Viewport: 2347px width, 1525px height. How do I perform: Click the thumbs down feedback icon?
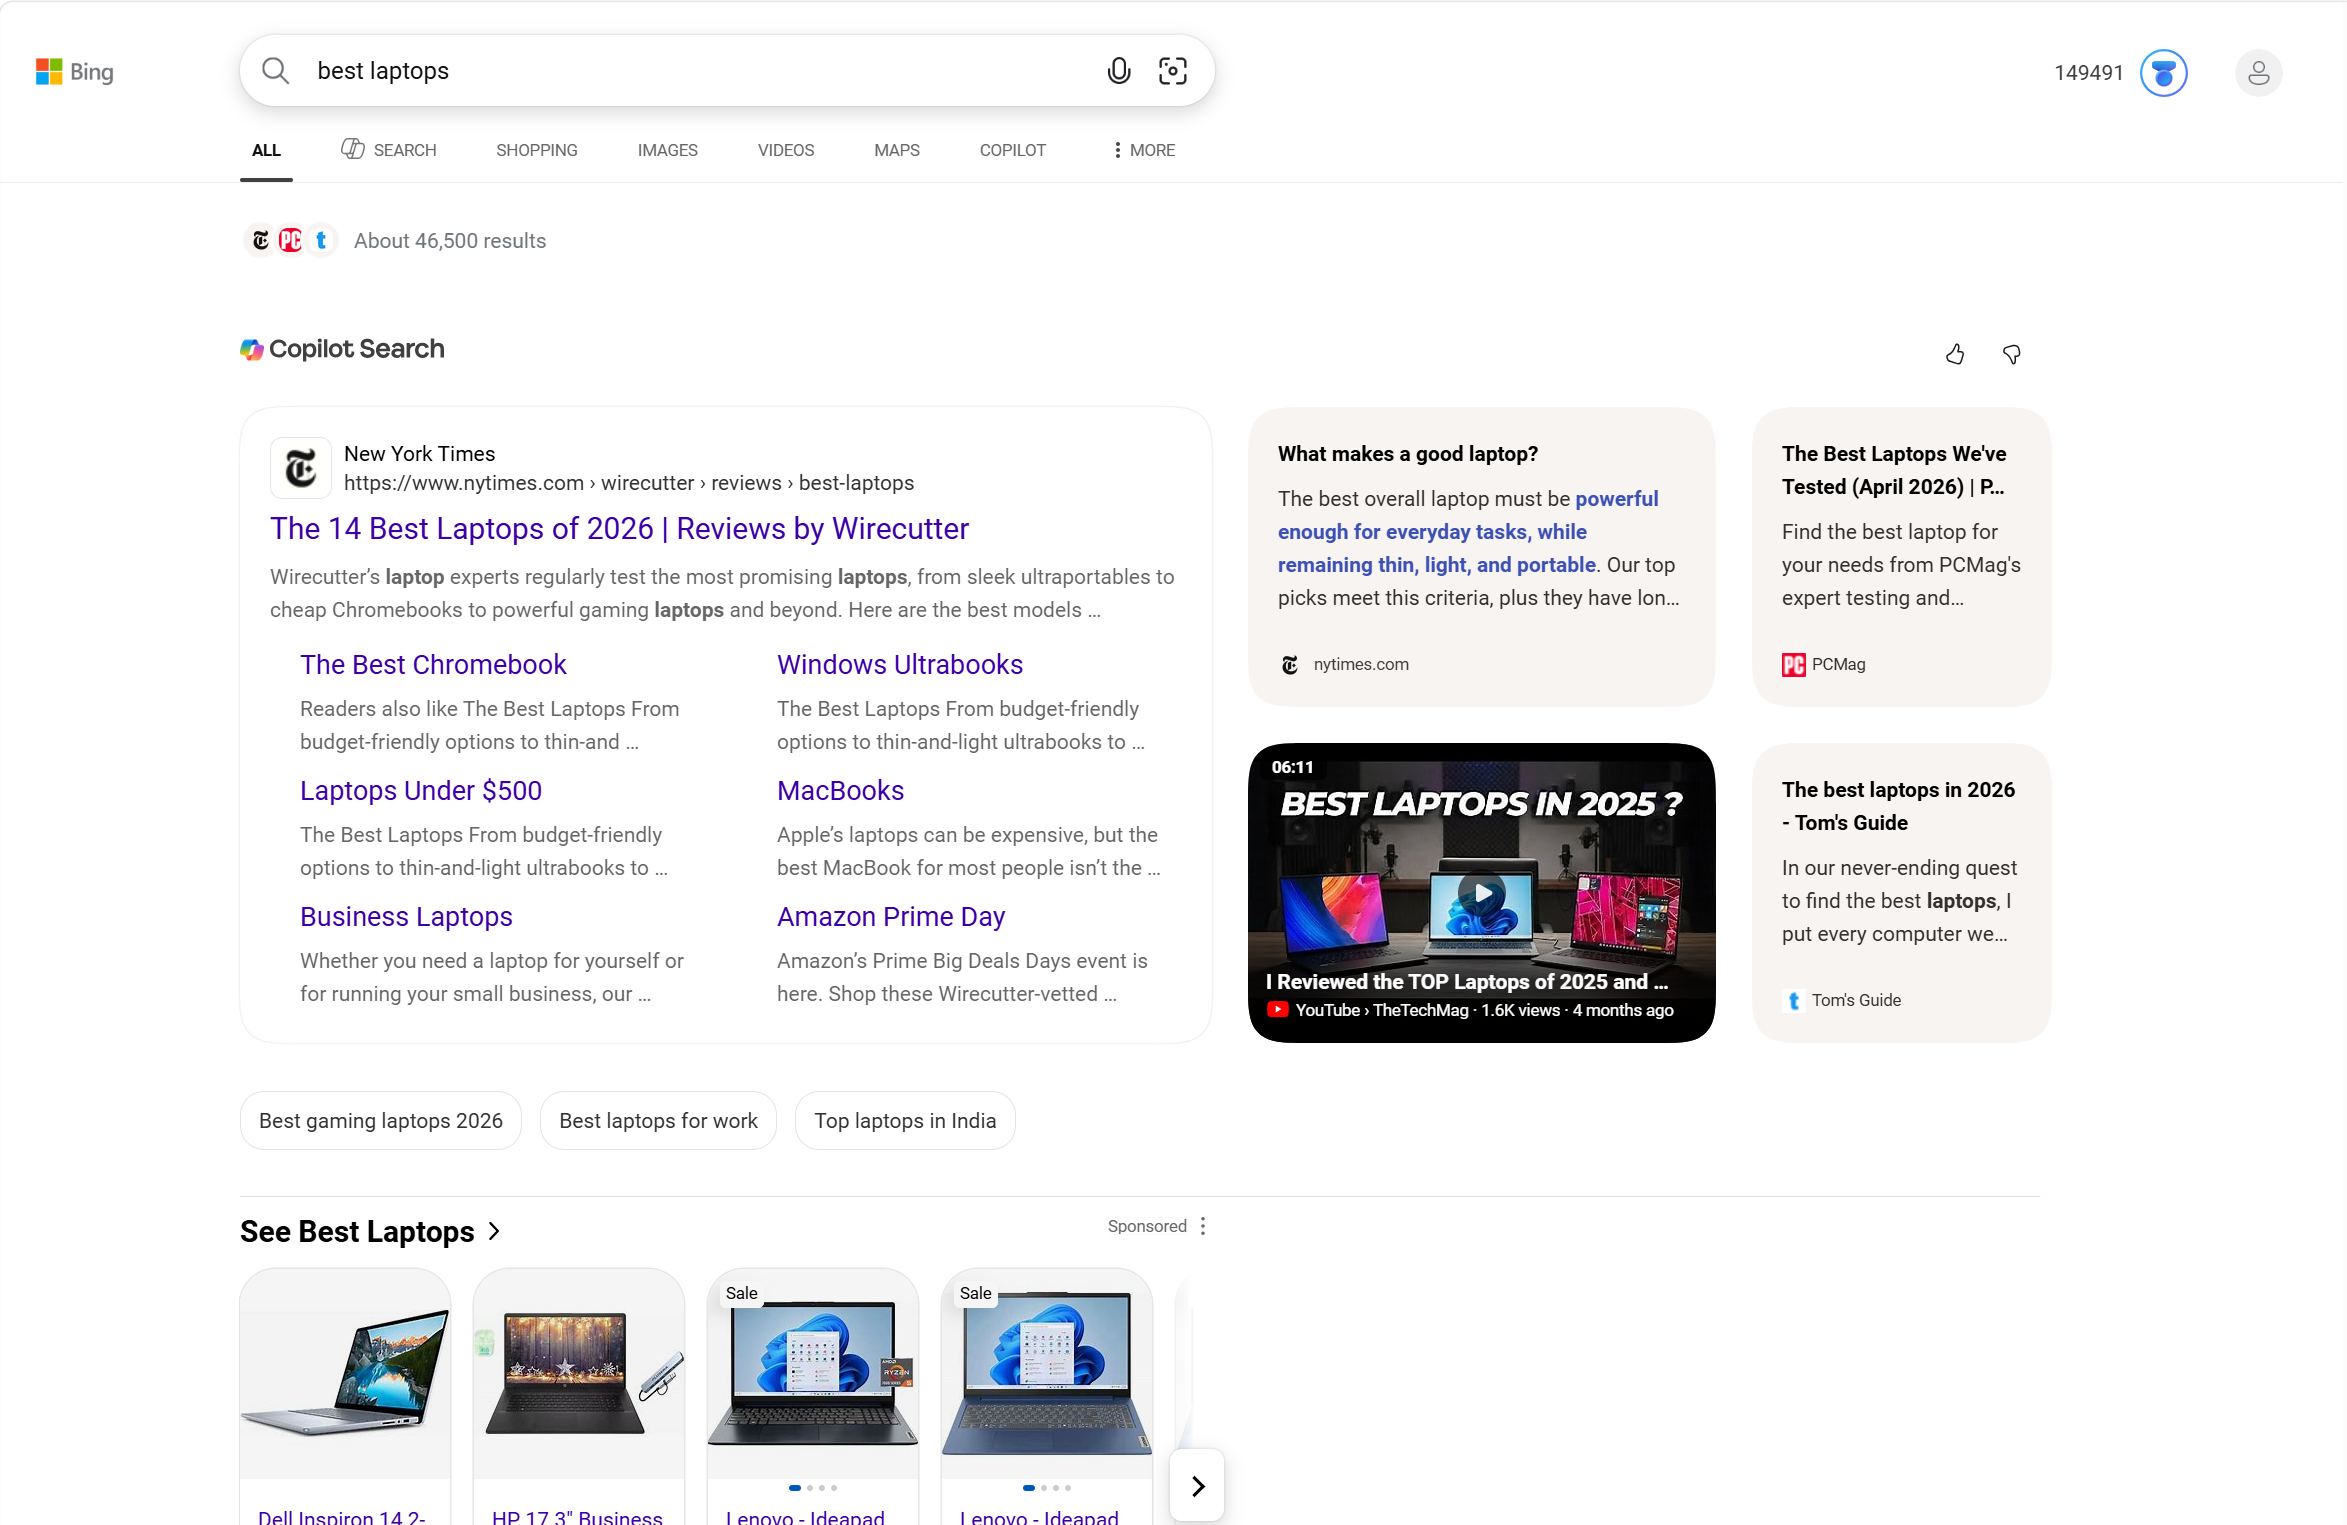2012,354
